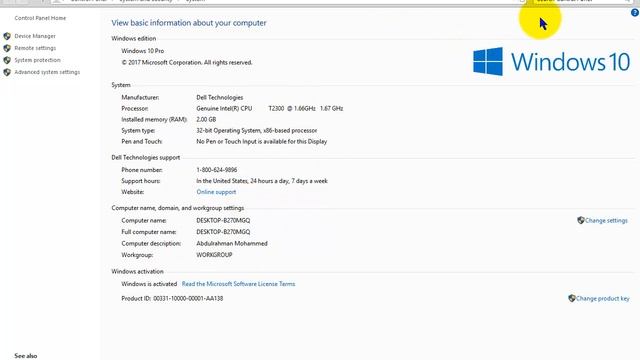
Task: Click the support hours value text
Action: [262, 181]
